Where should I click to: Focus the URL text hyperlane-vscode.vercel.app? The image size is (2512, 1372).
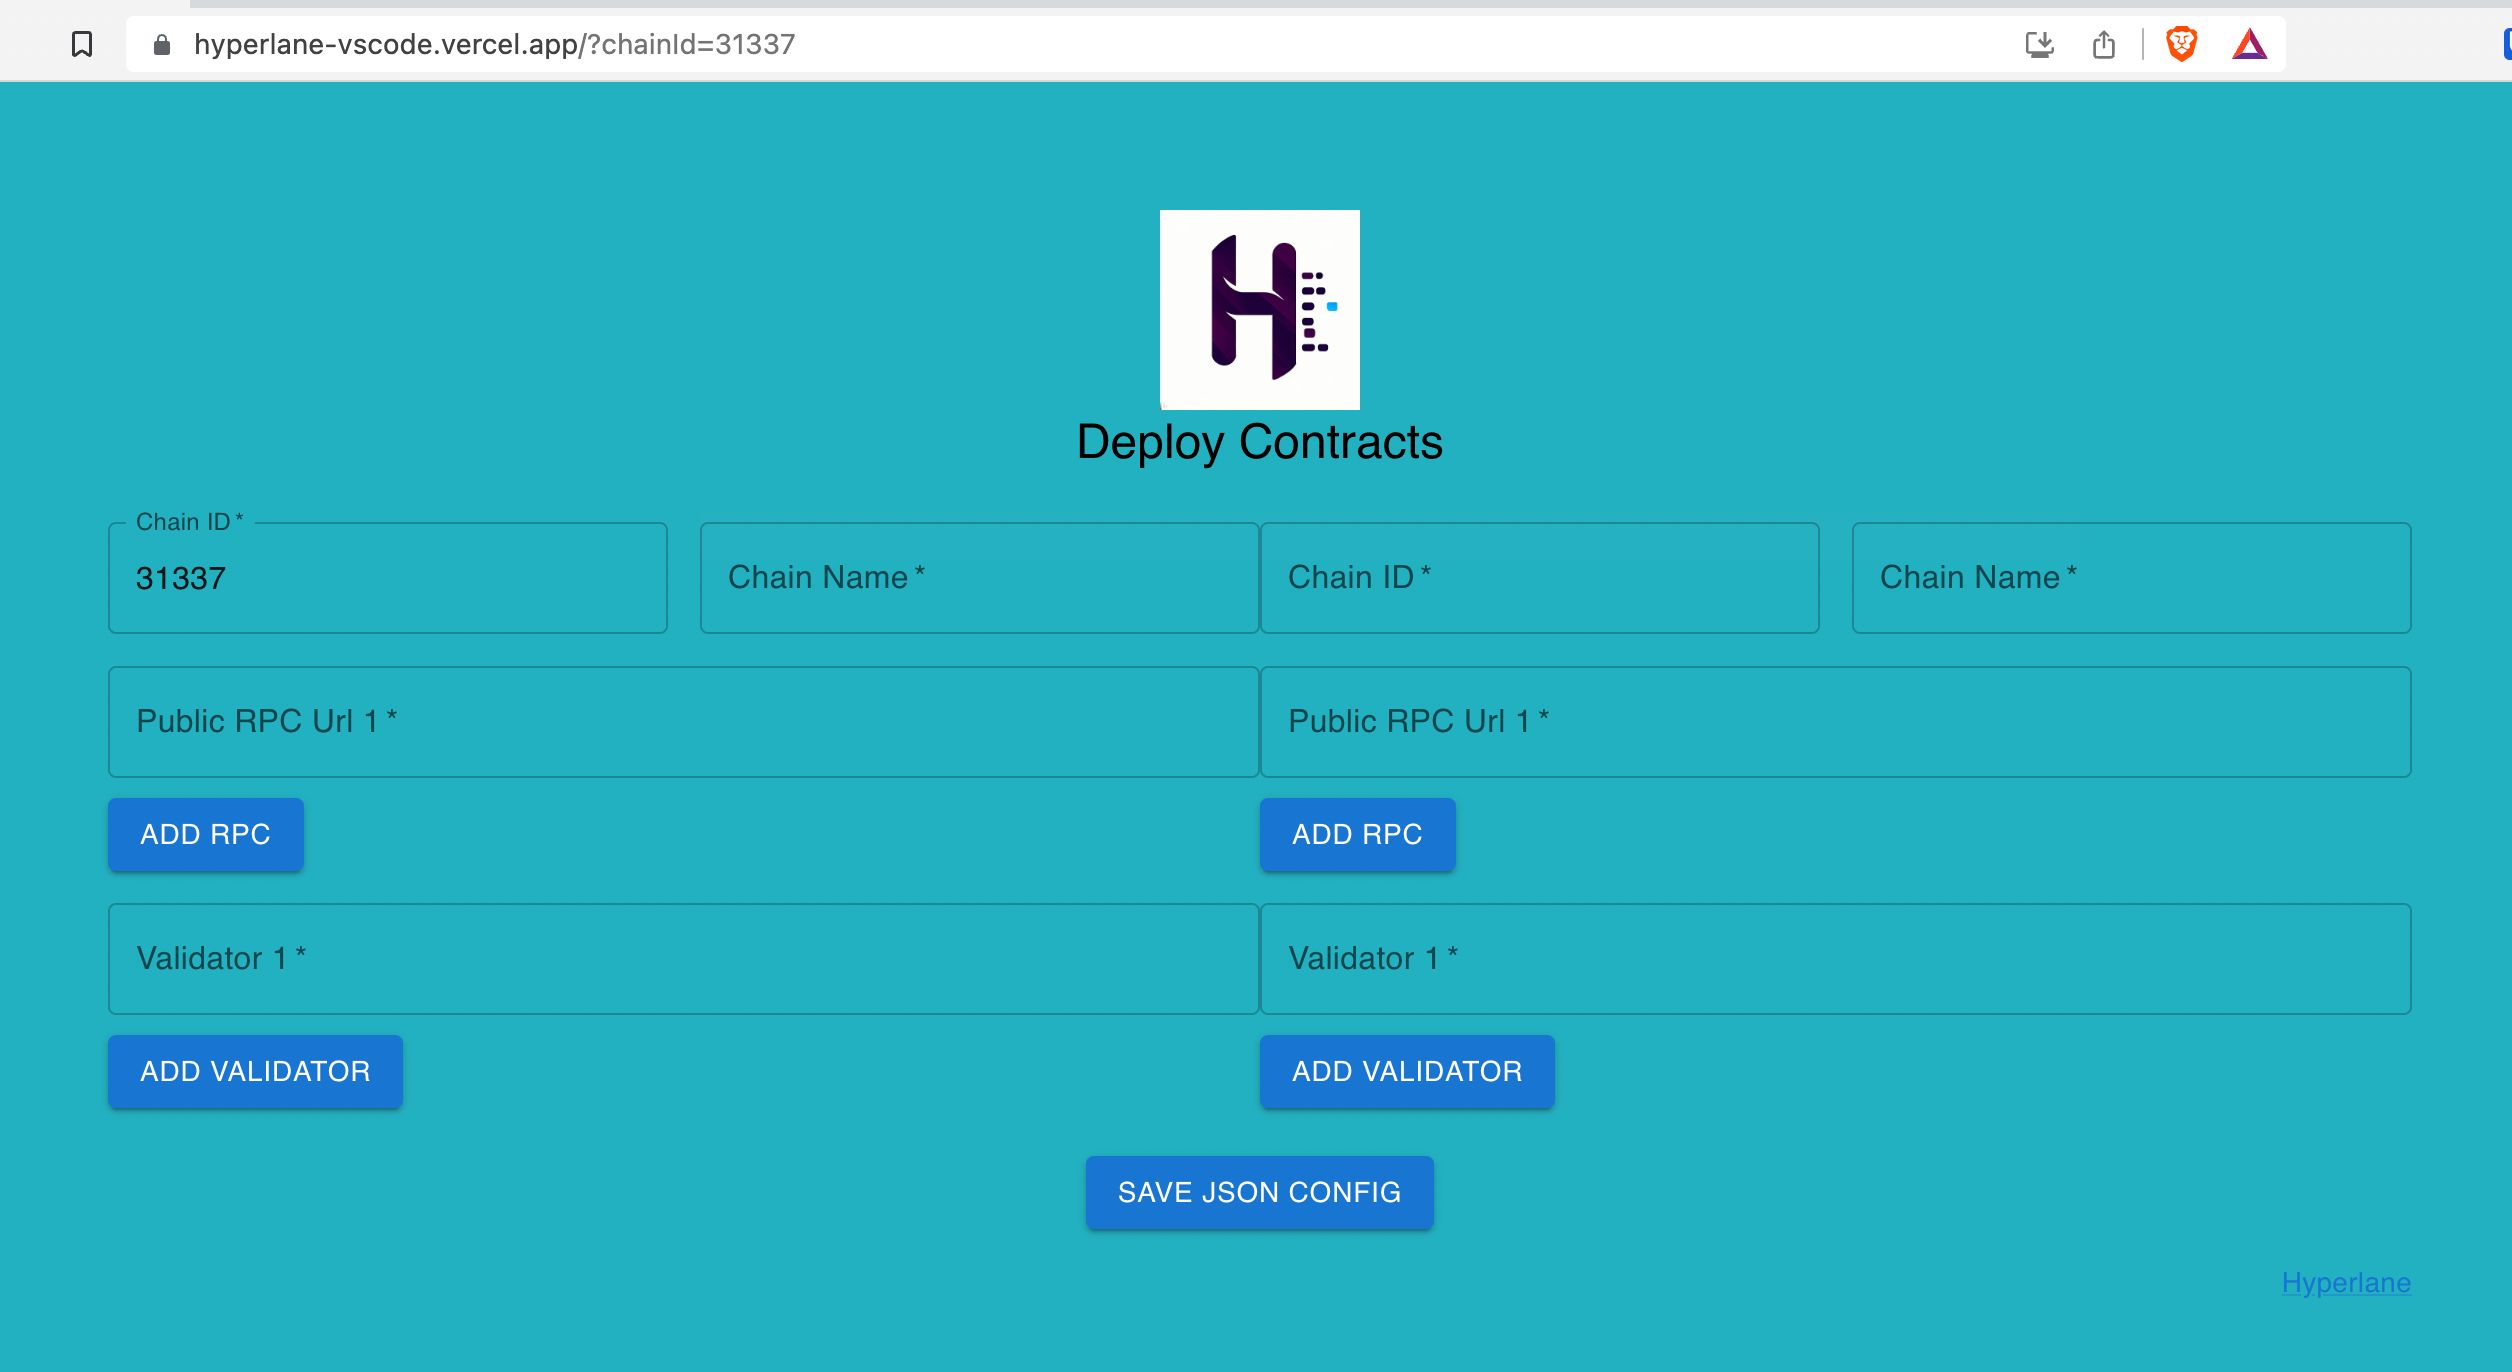click(385, 44)
